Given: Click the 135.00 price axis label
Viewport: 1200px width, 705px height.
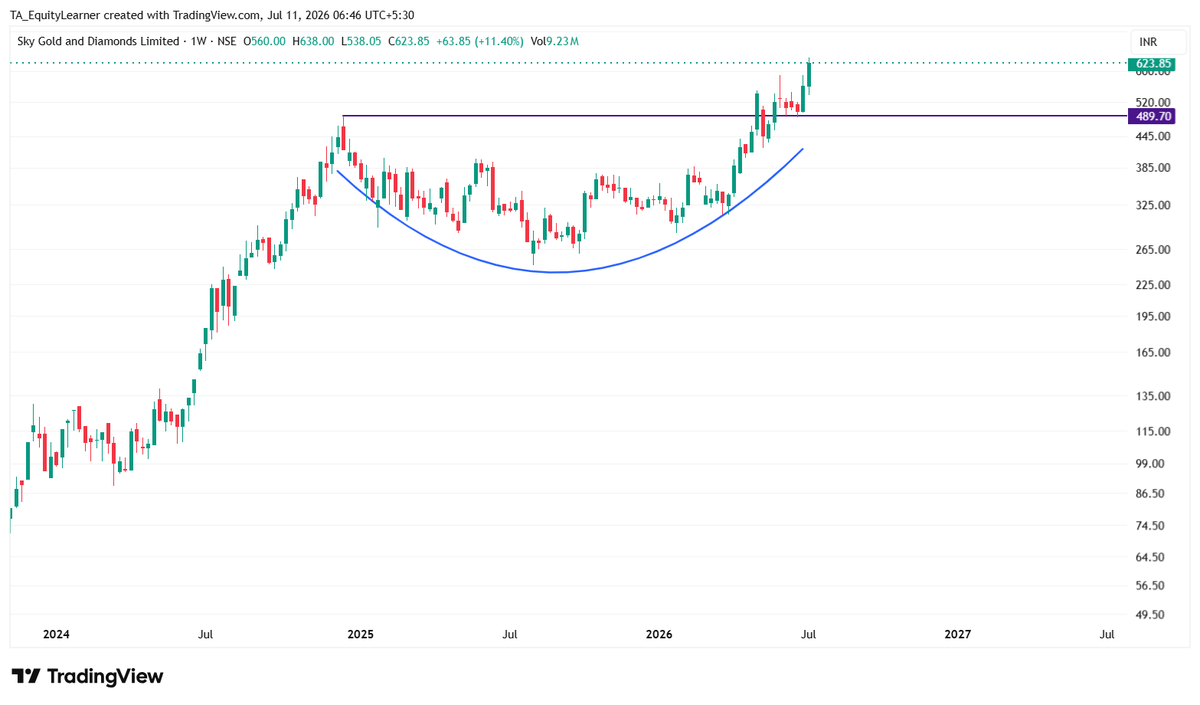Looking at the screenshot, I should [1153, 396].
